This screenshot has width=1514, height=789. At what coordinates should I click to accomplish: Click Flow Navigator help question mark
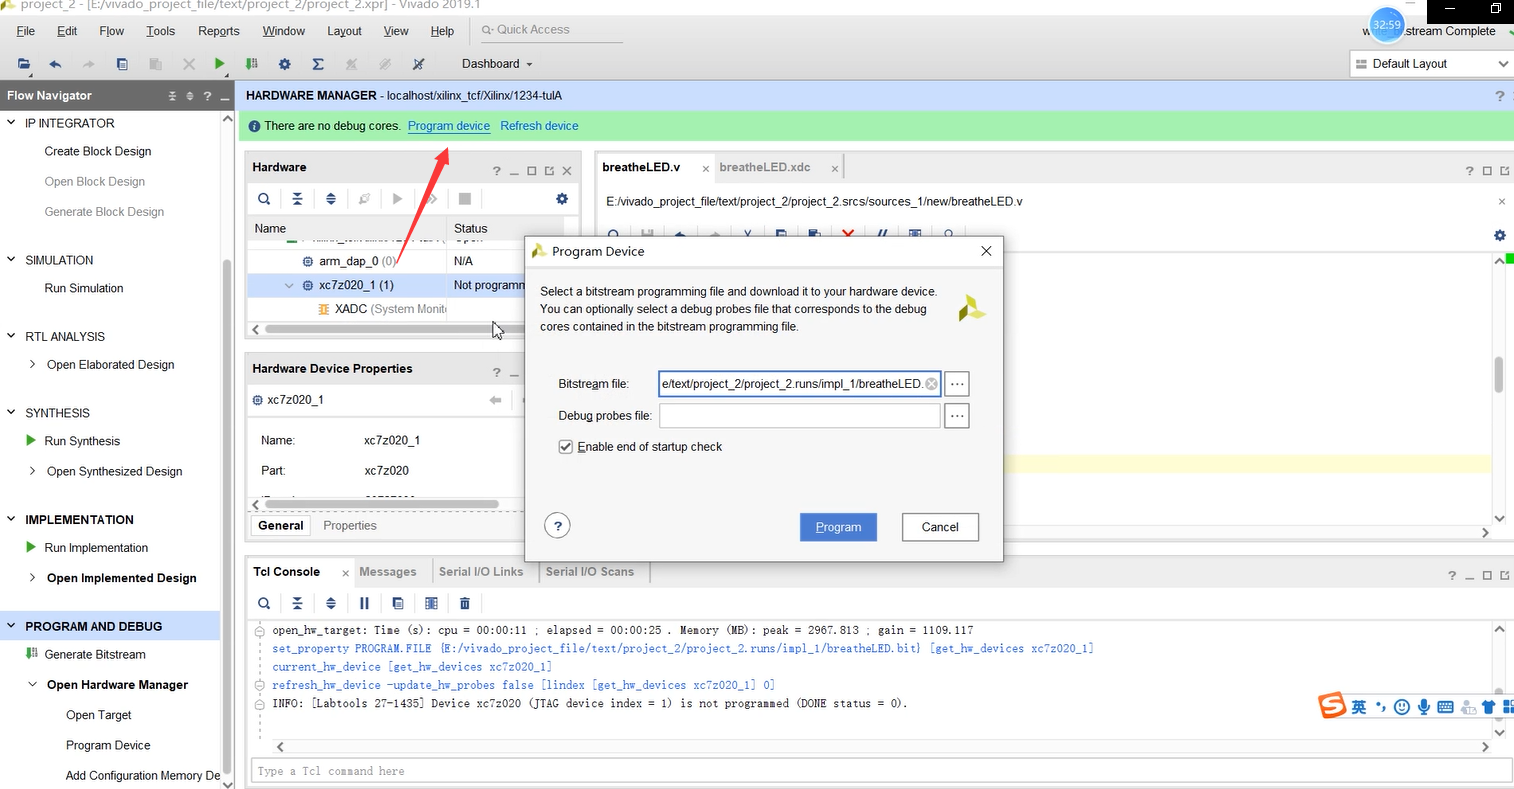point(207,96)
